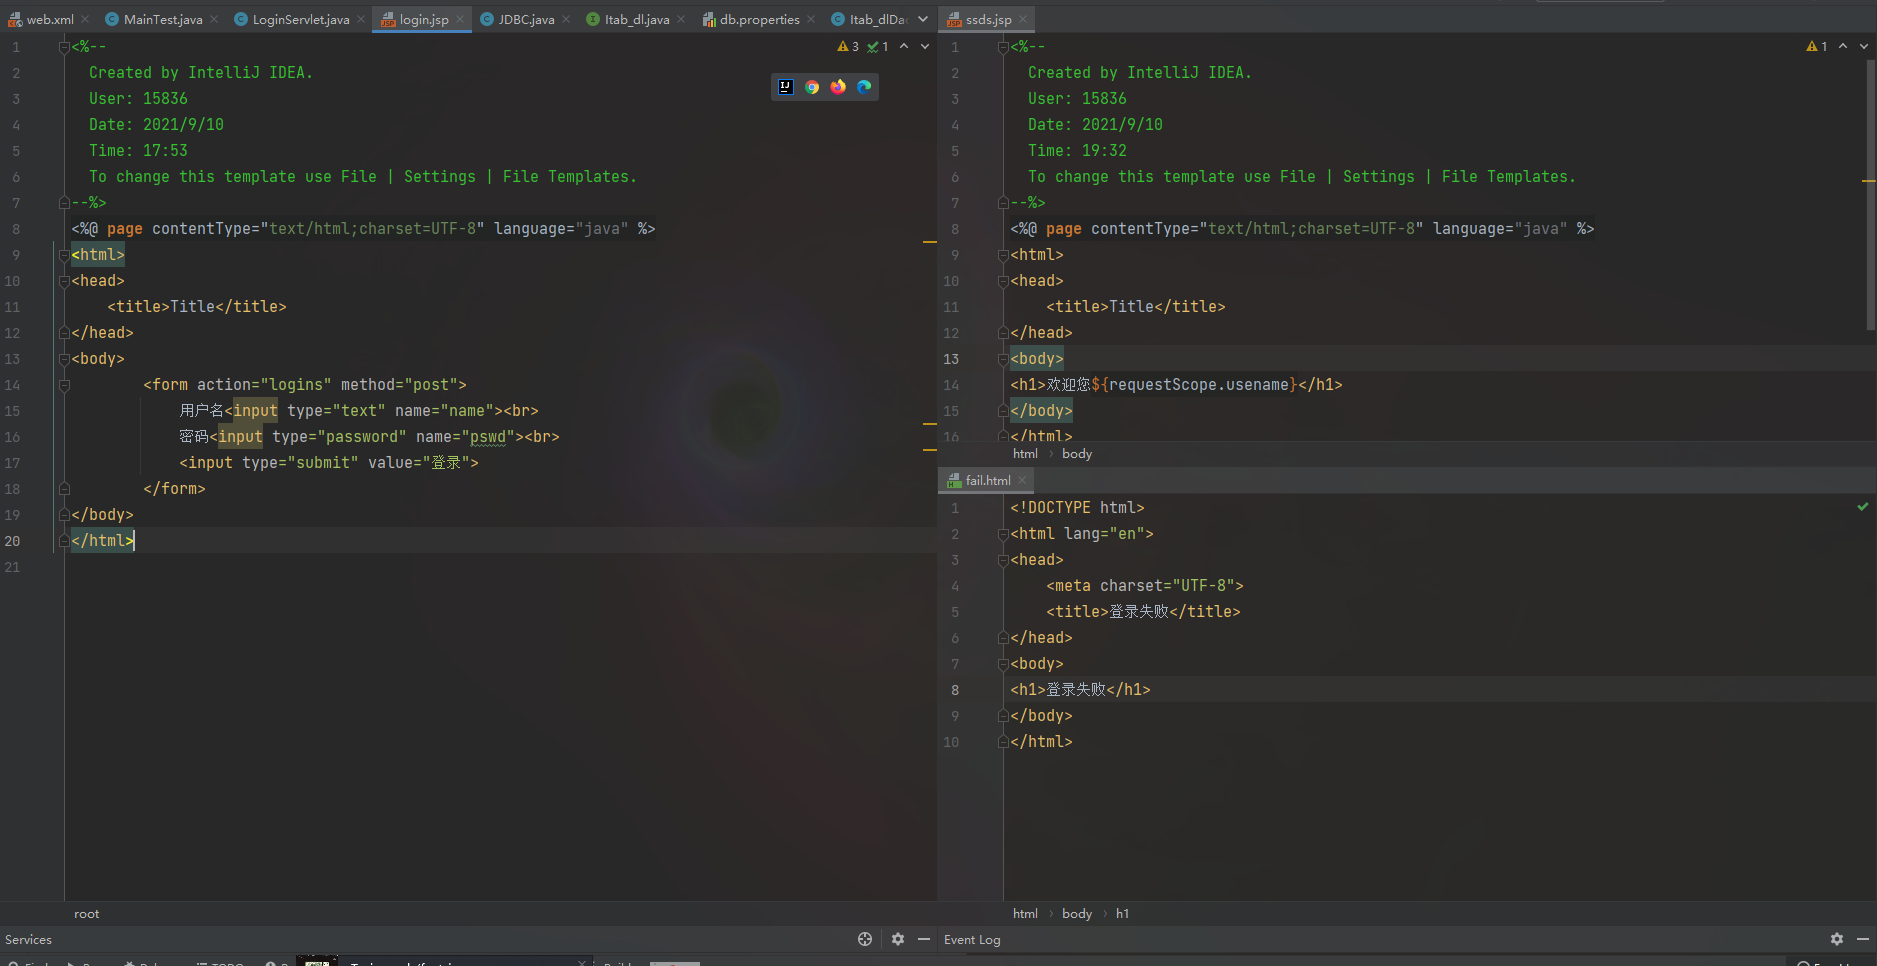Collapse html lang tag fold in fail.html
This screenshot has width=1877, height=966.
point(1003,534)
